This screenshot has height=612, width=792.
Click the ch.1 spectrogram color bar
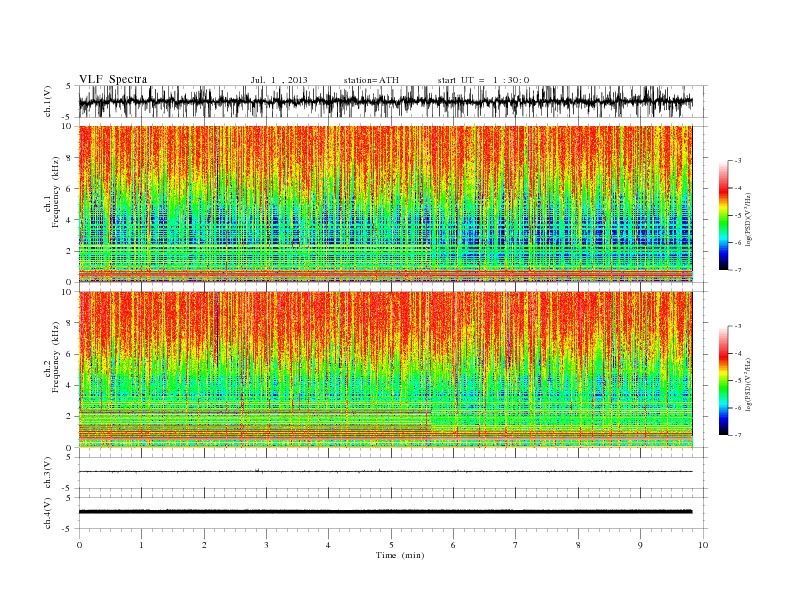point(724,215)
